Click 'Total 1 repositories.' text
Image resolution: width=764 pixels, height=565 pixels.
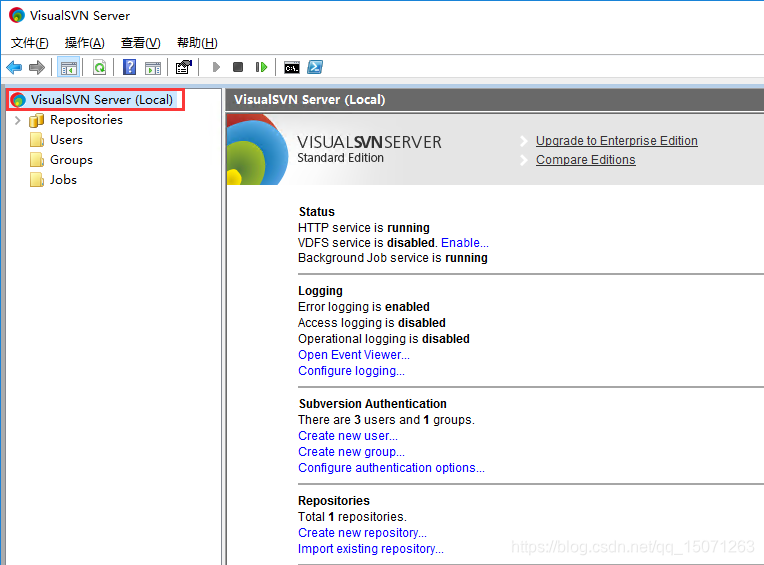pyautogui.click(x=352, y=516)
